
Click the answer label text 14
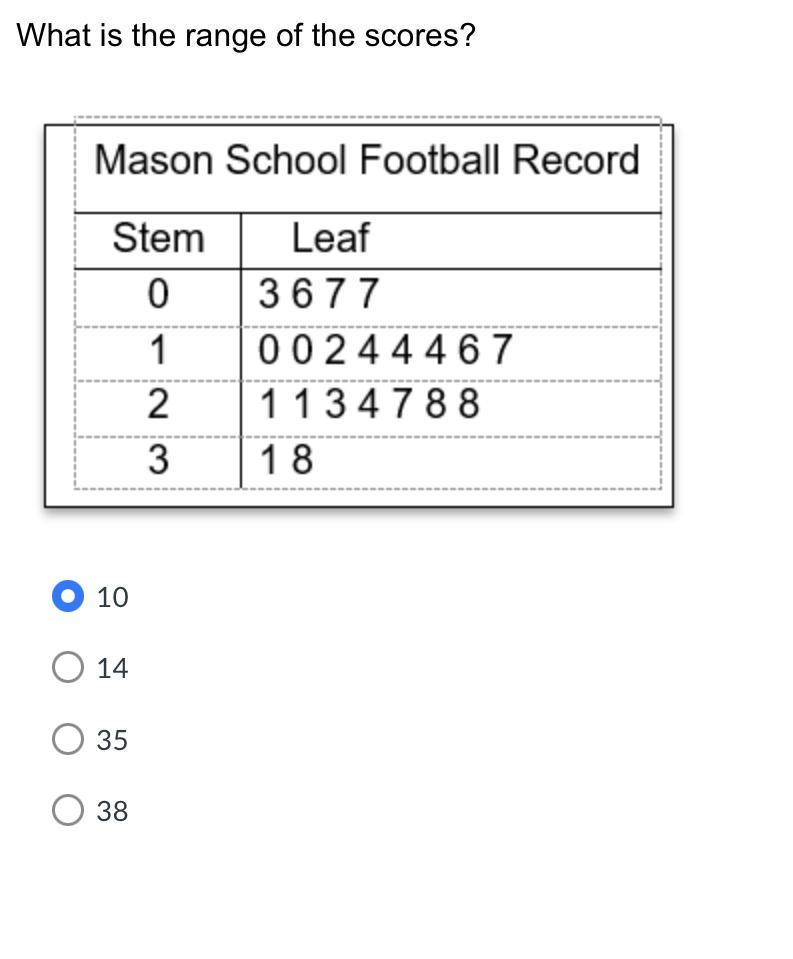[113, 668]
